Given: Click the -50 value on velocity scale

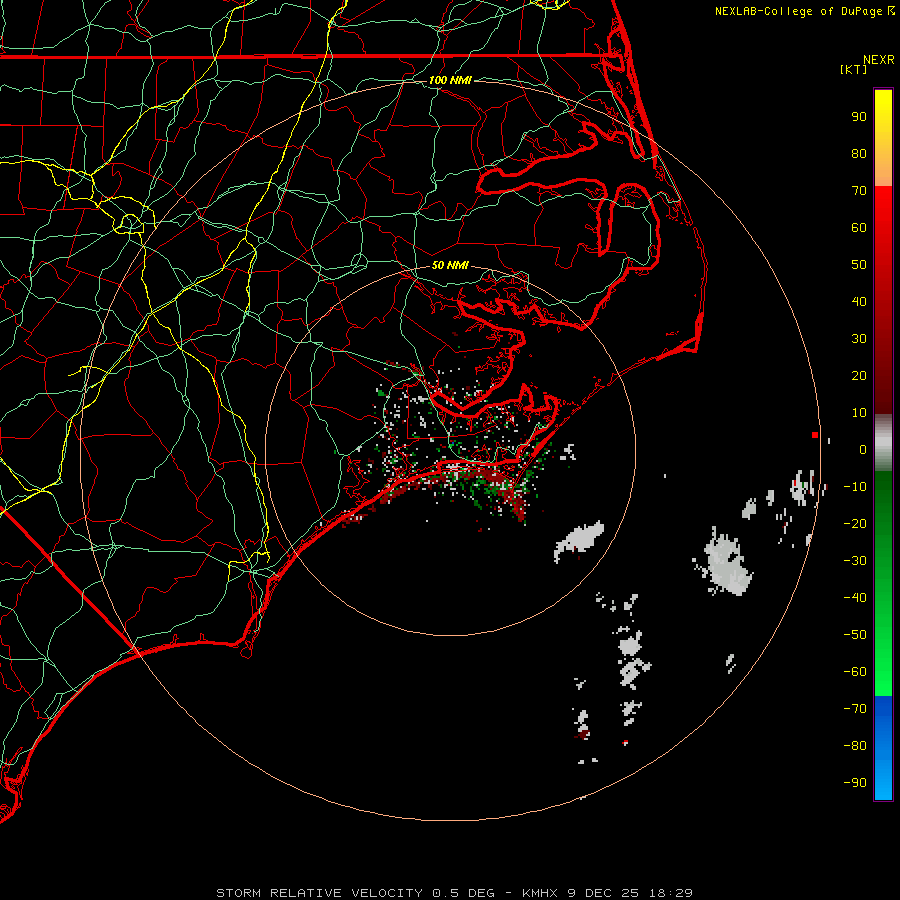Looking at the screenshot, I should click(855, 635).
